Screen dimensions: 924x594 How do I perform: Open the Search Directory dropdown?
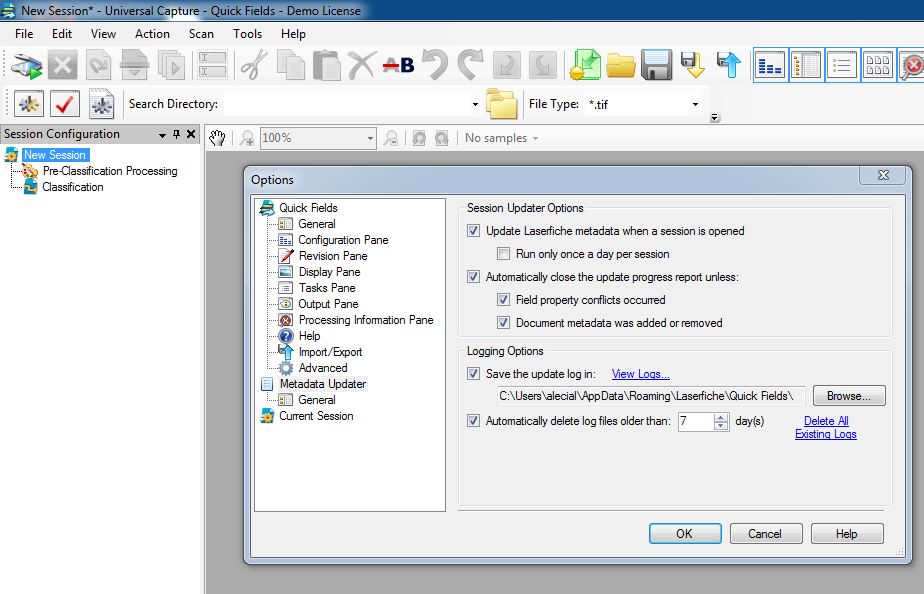(x=475, y=104)
